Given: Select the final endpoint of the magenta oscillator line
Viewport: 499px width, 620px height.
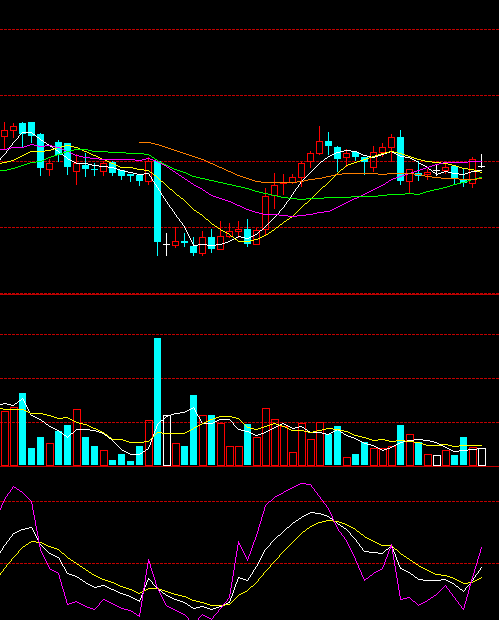Looking at the screenshot, I should 482,548.
